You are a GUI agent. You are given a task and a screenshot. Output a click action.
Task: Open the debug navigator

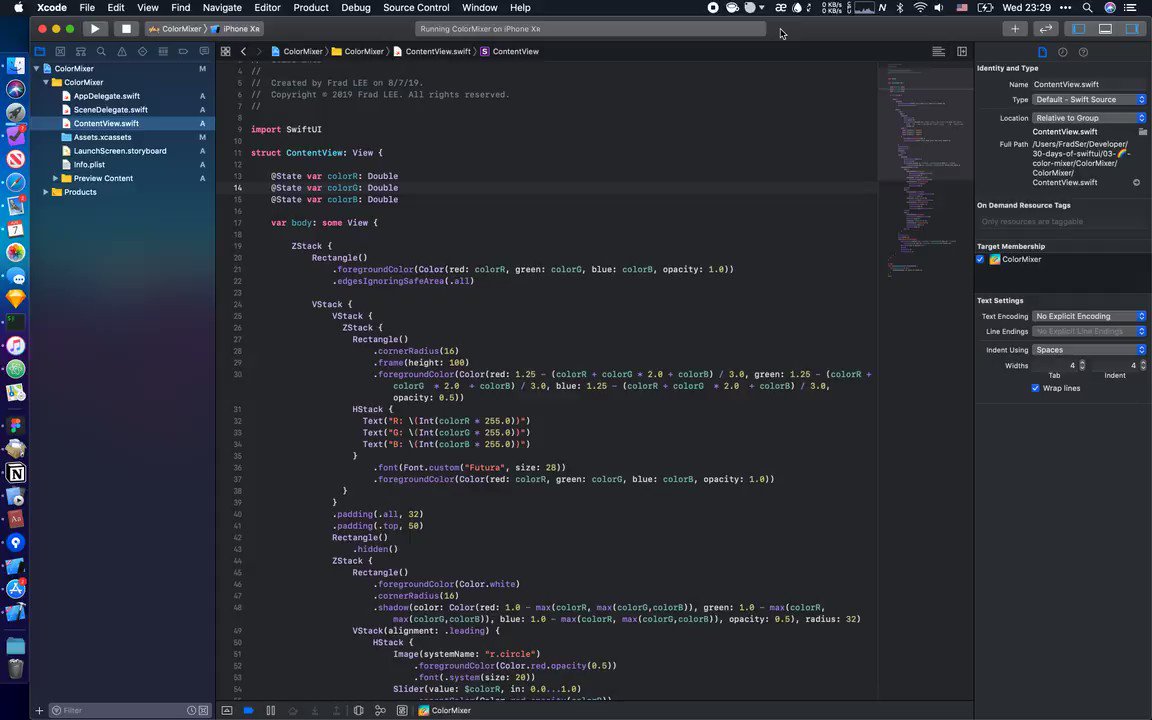(163, 51)
